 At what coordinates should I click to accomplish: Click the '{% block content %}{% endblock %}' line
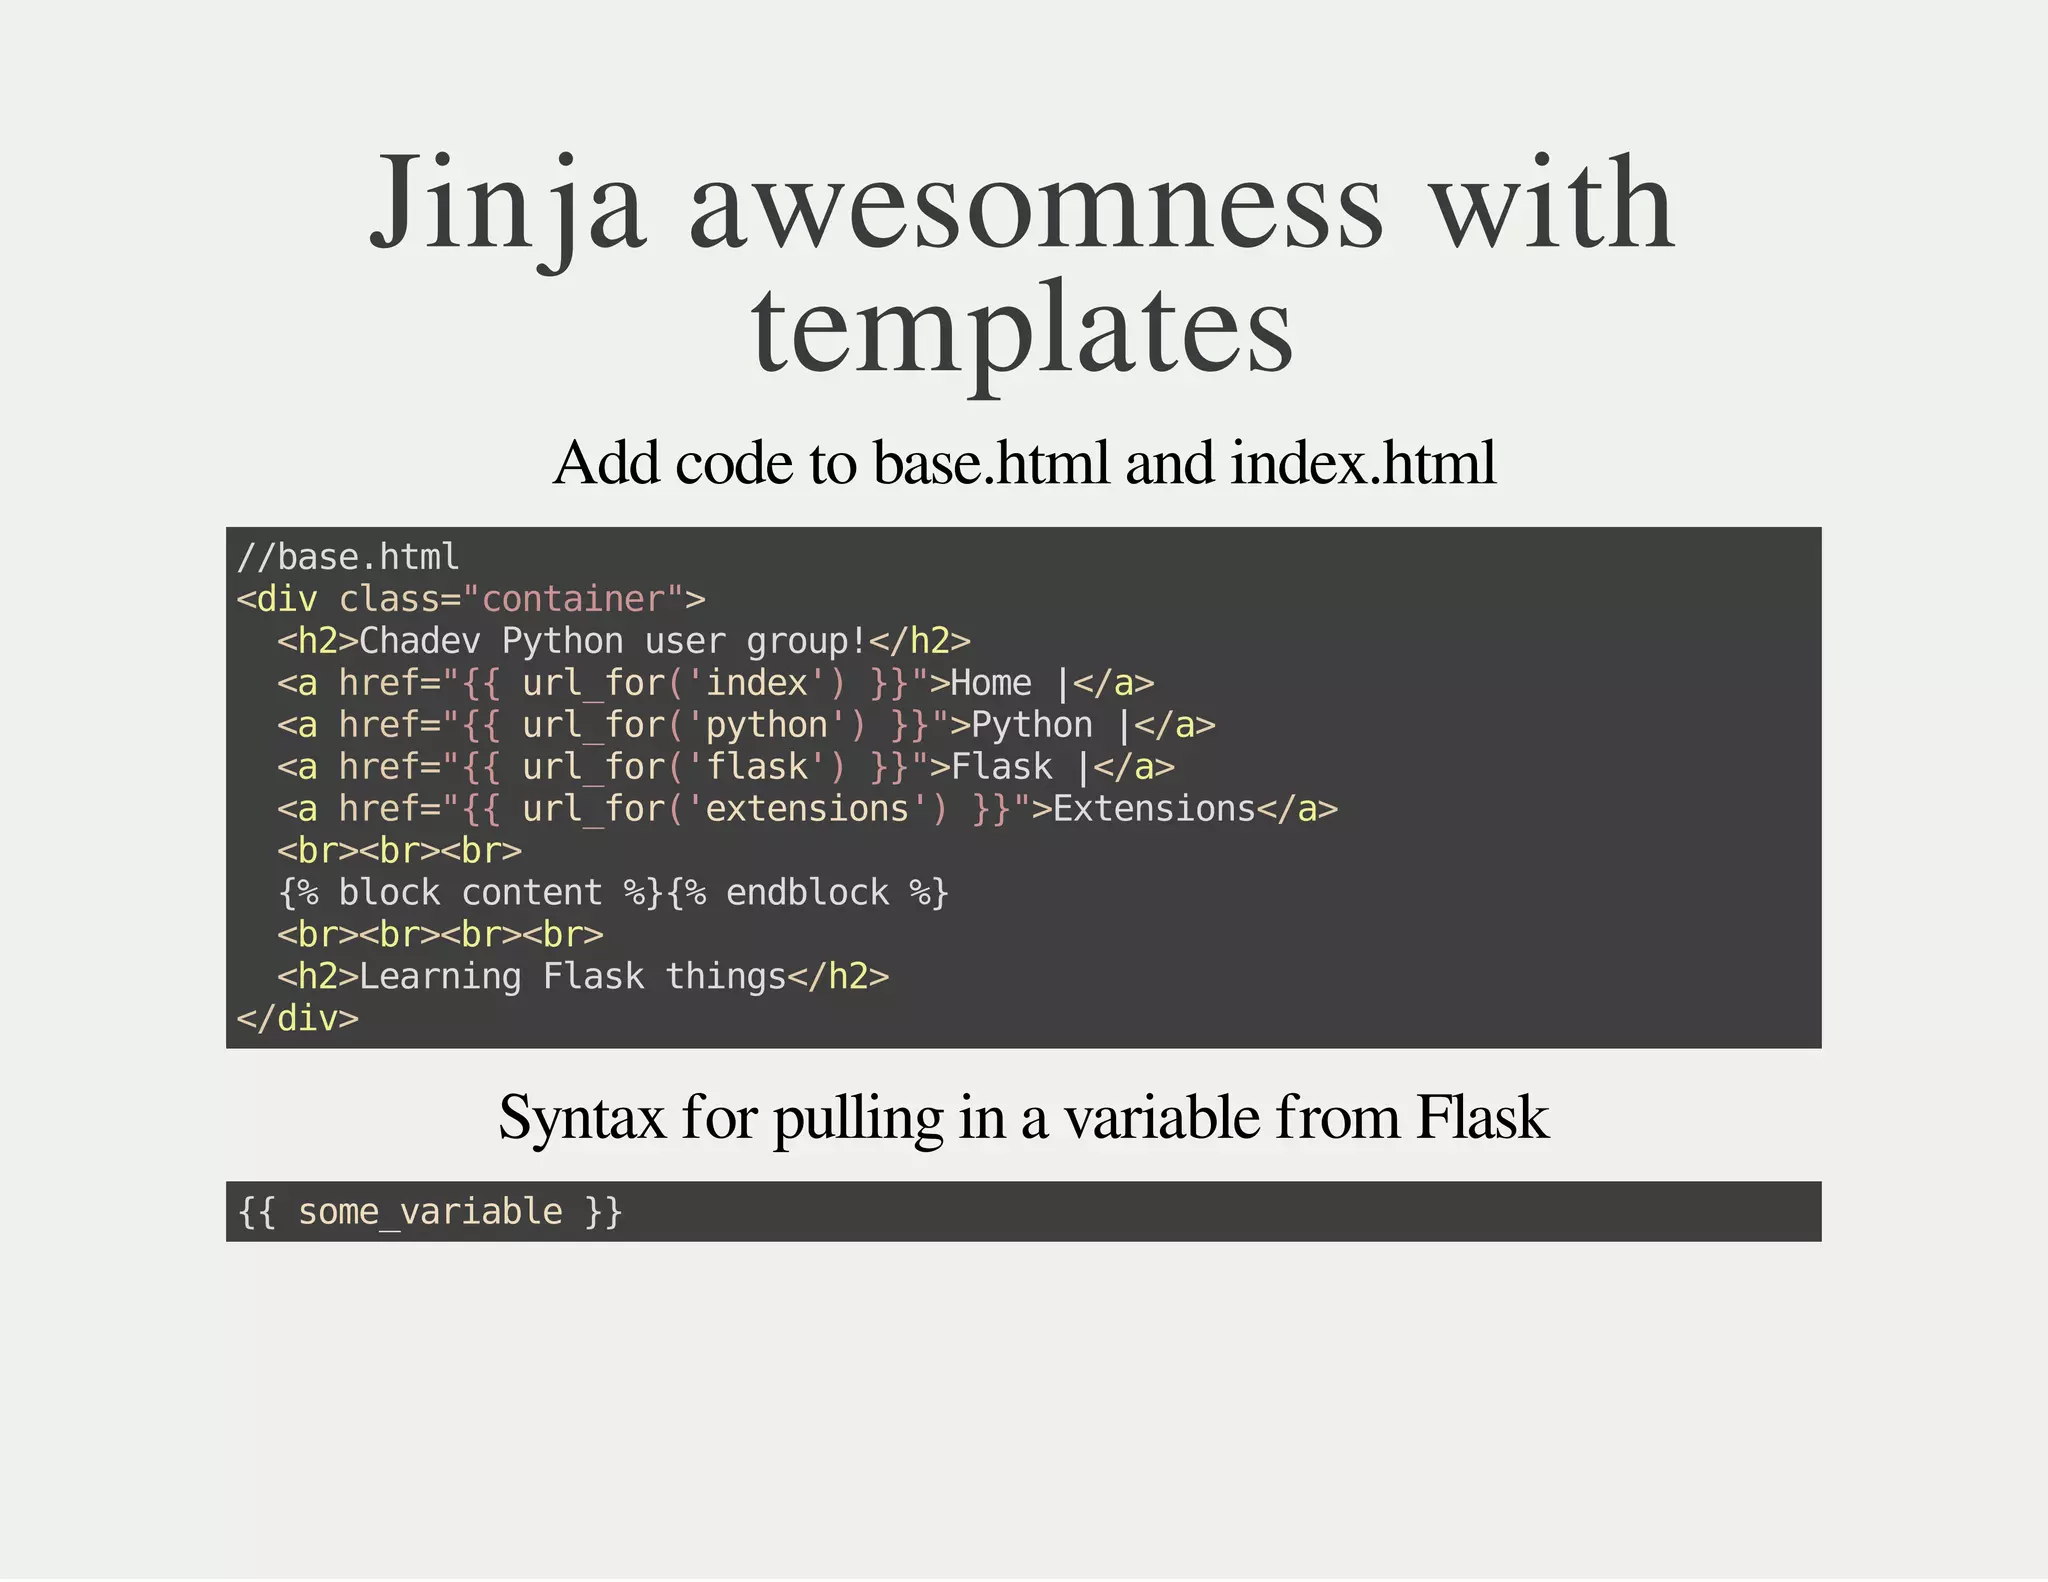(x=614, y=893)
